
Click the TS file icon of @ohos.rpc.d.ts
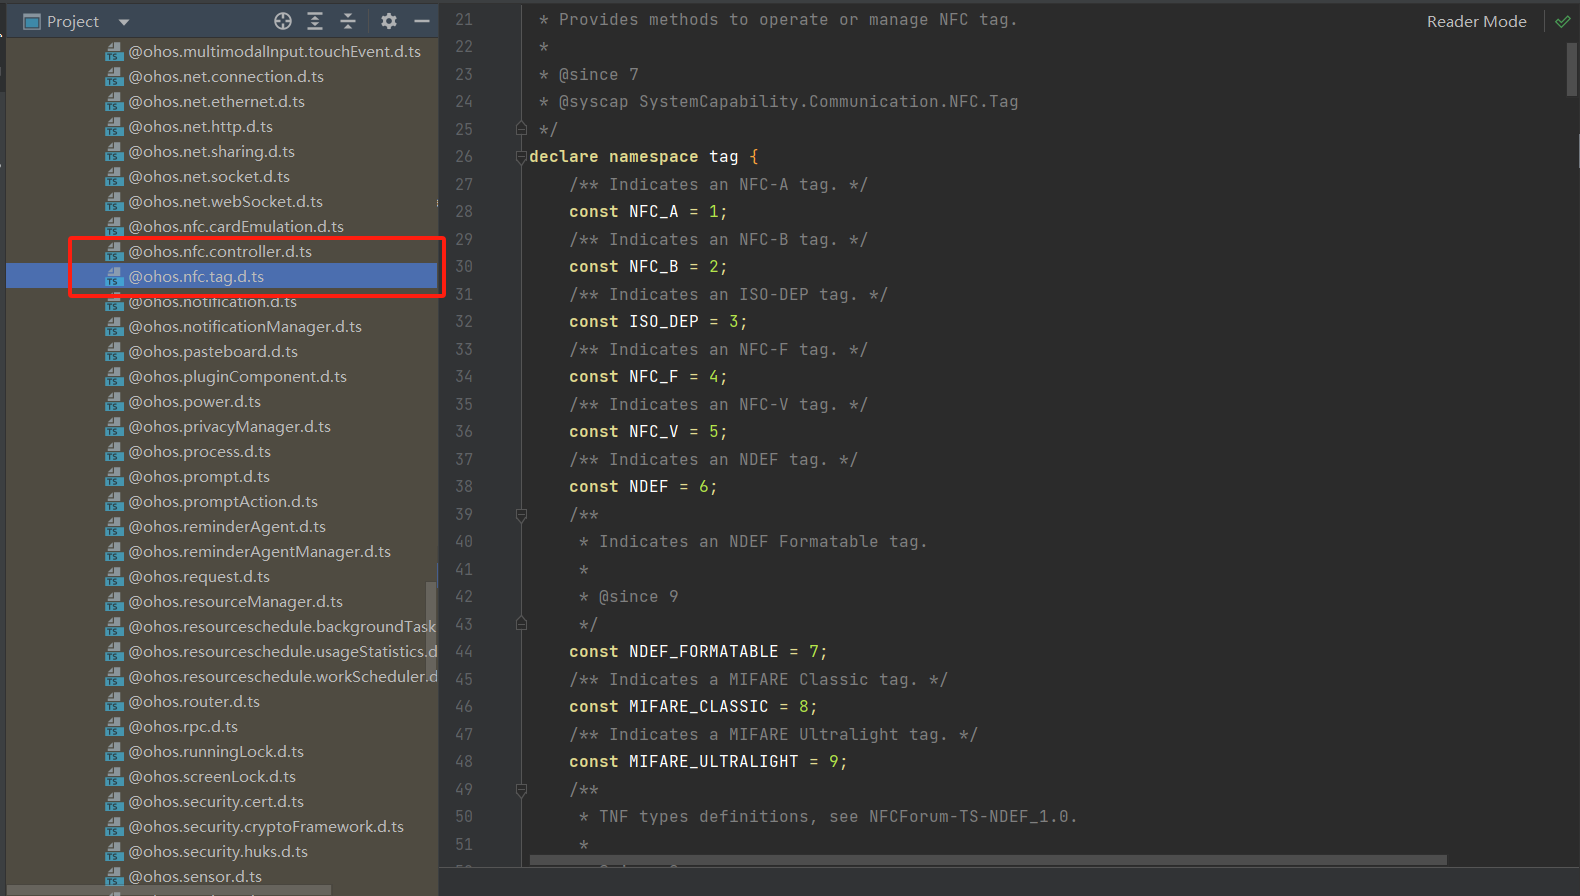114,726
